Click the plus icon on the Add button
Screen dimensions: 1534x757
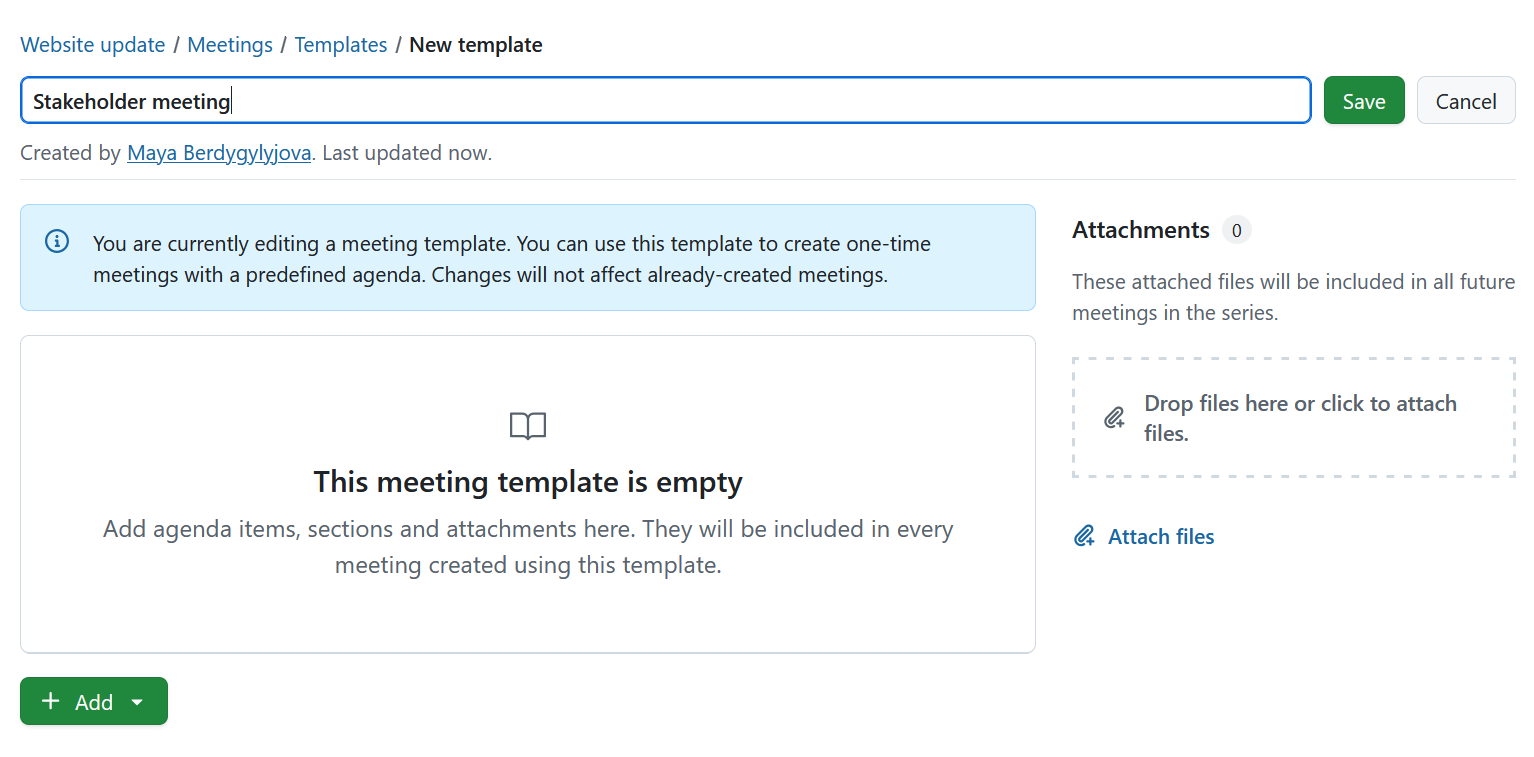click(x=50, y=701)
